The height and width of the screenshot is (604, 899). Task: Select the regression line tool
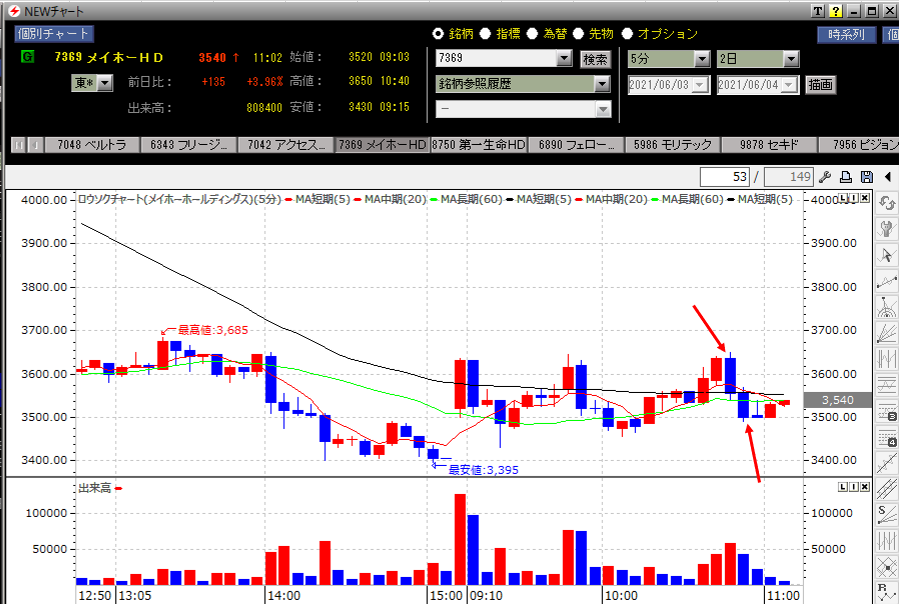coord(887,463)
